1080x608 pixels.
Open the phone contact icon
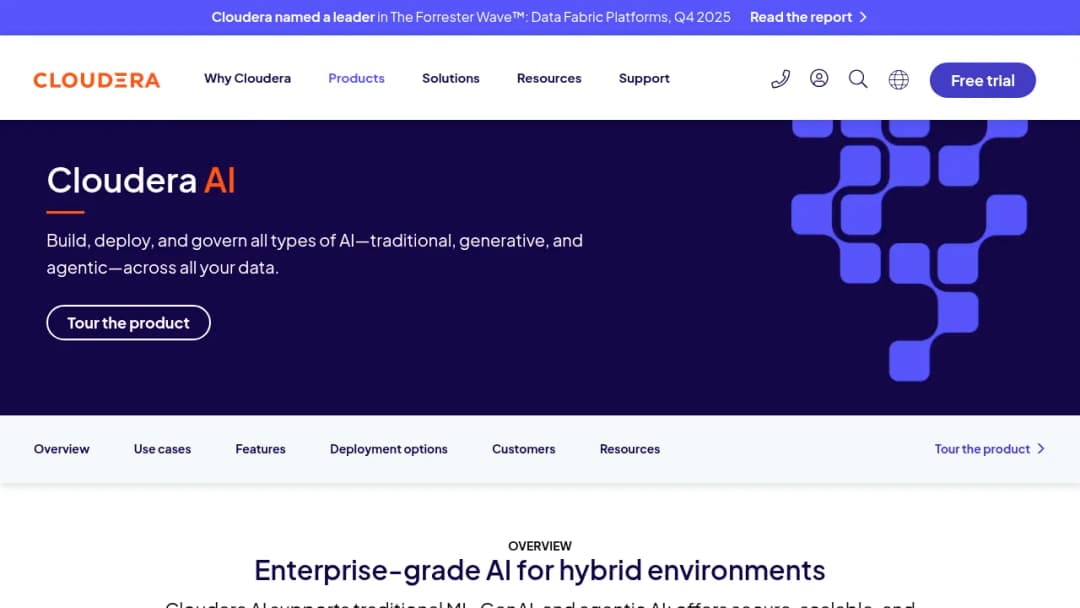[780, 79]
